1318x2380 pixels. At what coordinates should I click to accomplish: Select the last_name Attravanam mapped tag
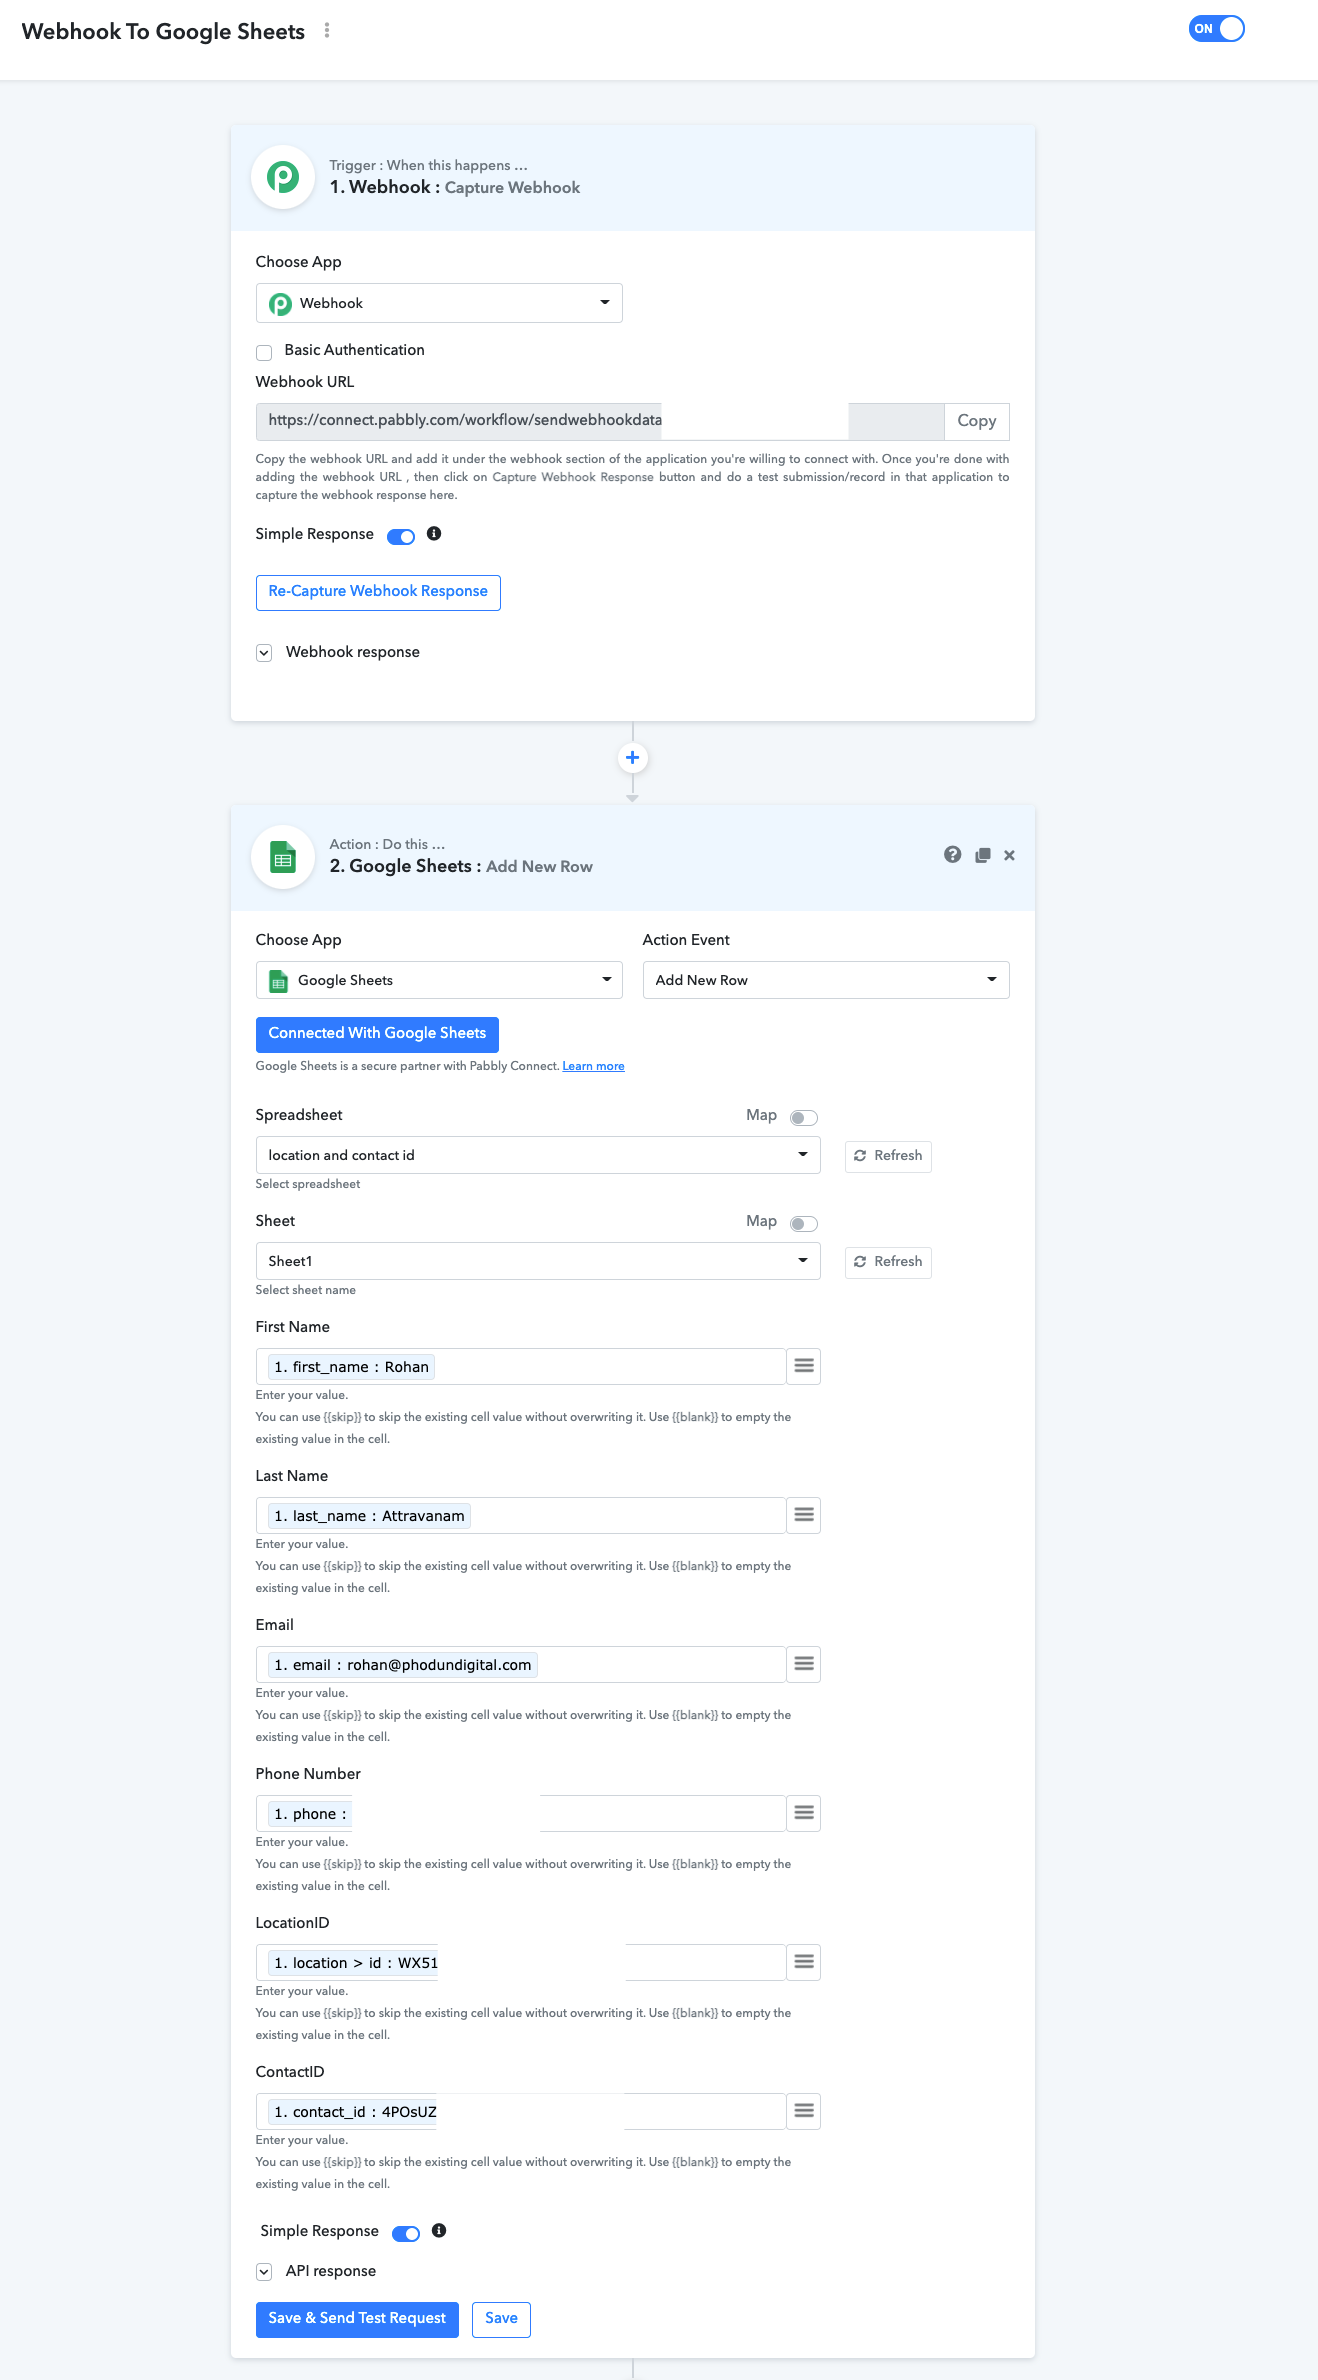click(x=369, y=1516)
